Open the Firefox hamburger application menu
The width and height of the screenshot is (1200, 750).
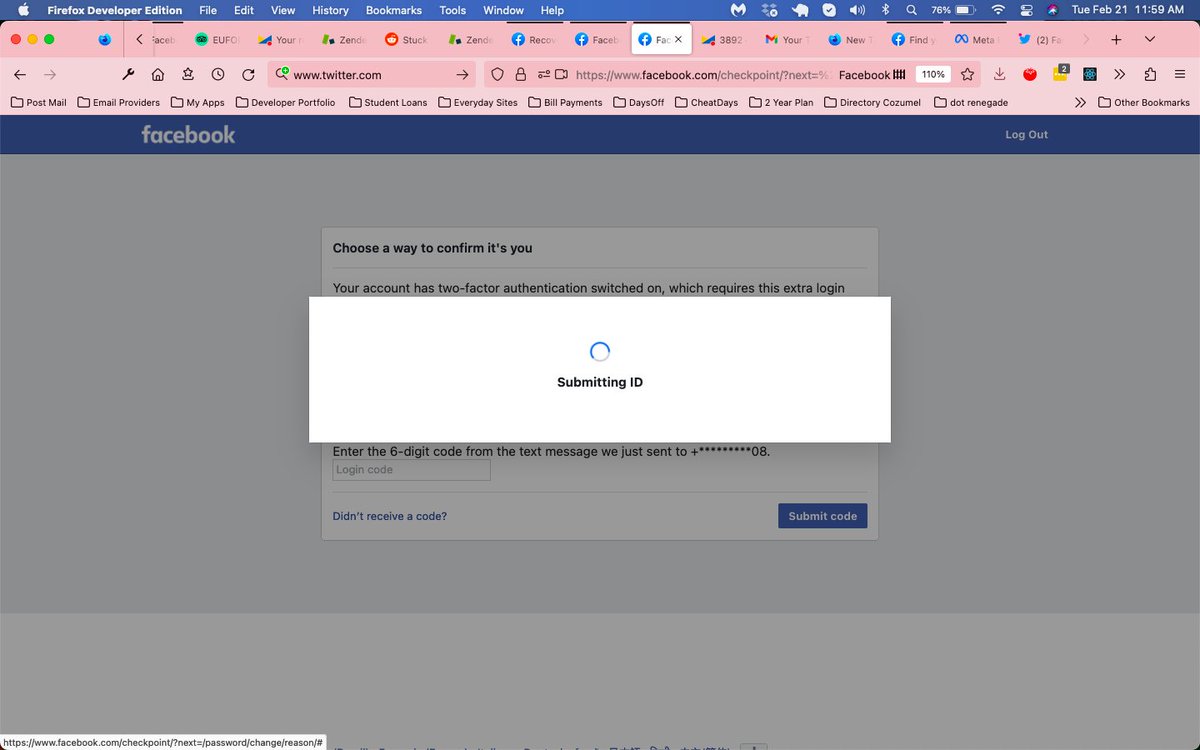(1180, 74)
